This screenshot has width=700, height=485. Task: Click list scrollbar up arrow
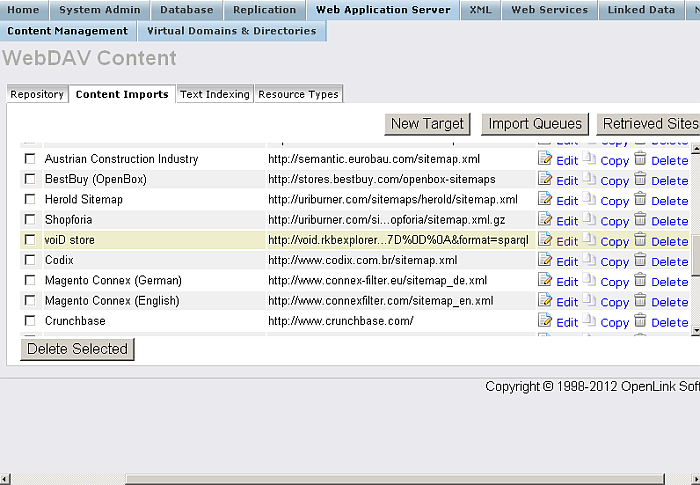(695, 147)
